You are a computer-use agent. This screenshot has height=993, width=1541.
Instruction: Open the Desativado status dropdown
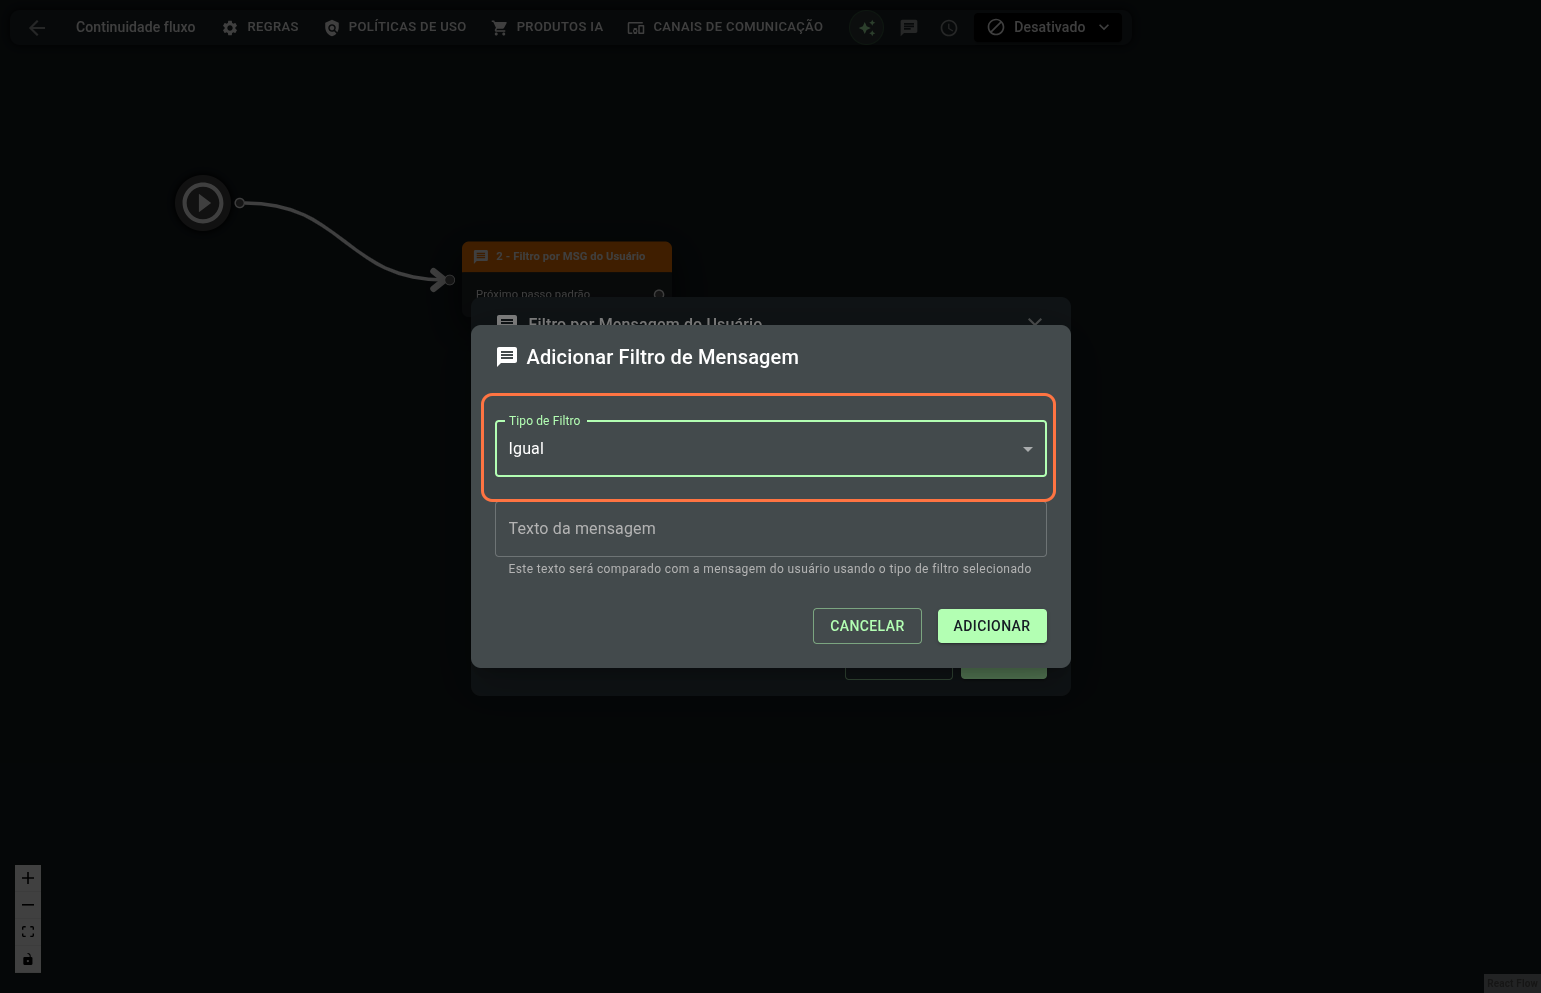[x=1048, y=28]
